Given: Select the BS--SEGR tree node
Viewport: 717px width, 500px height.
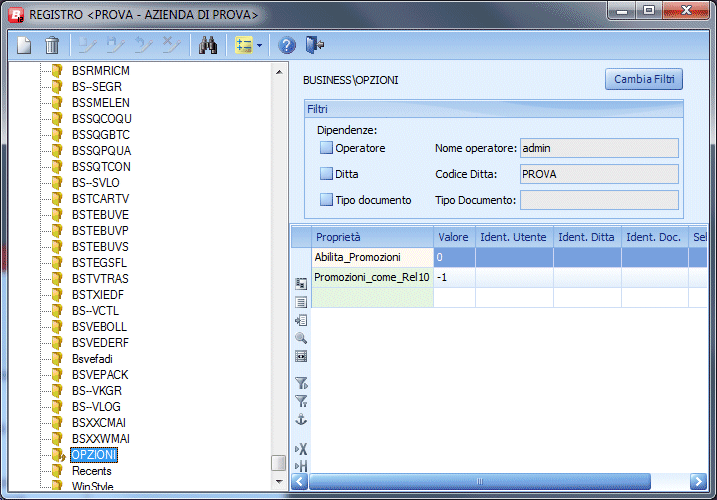Looking at the screenshot, I should click(96, 86).
